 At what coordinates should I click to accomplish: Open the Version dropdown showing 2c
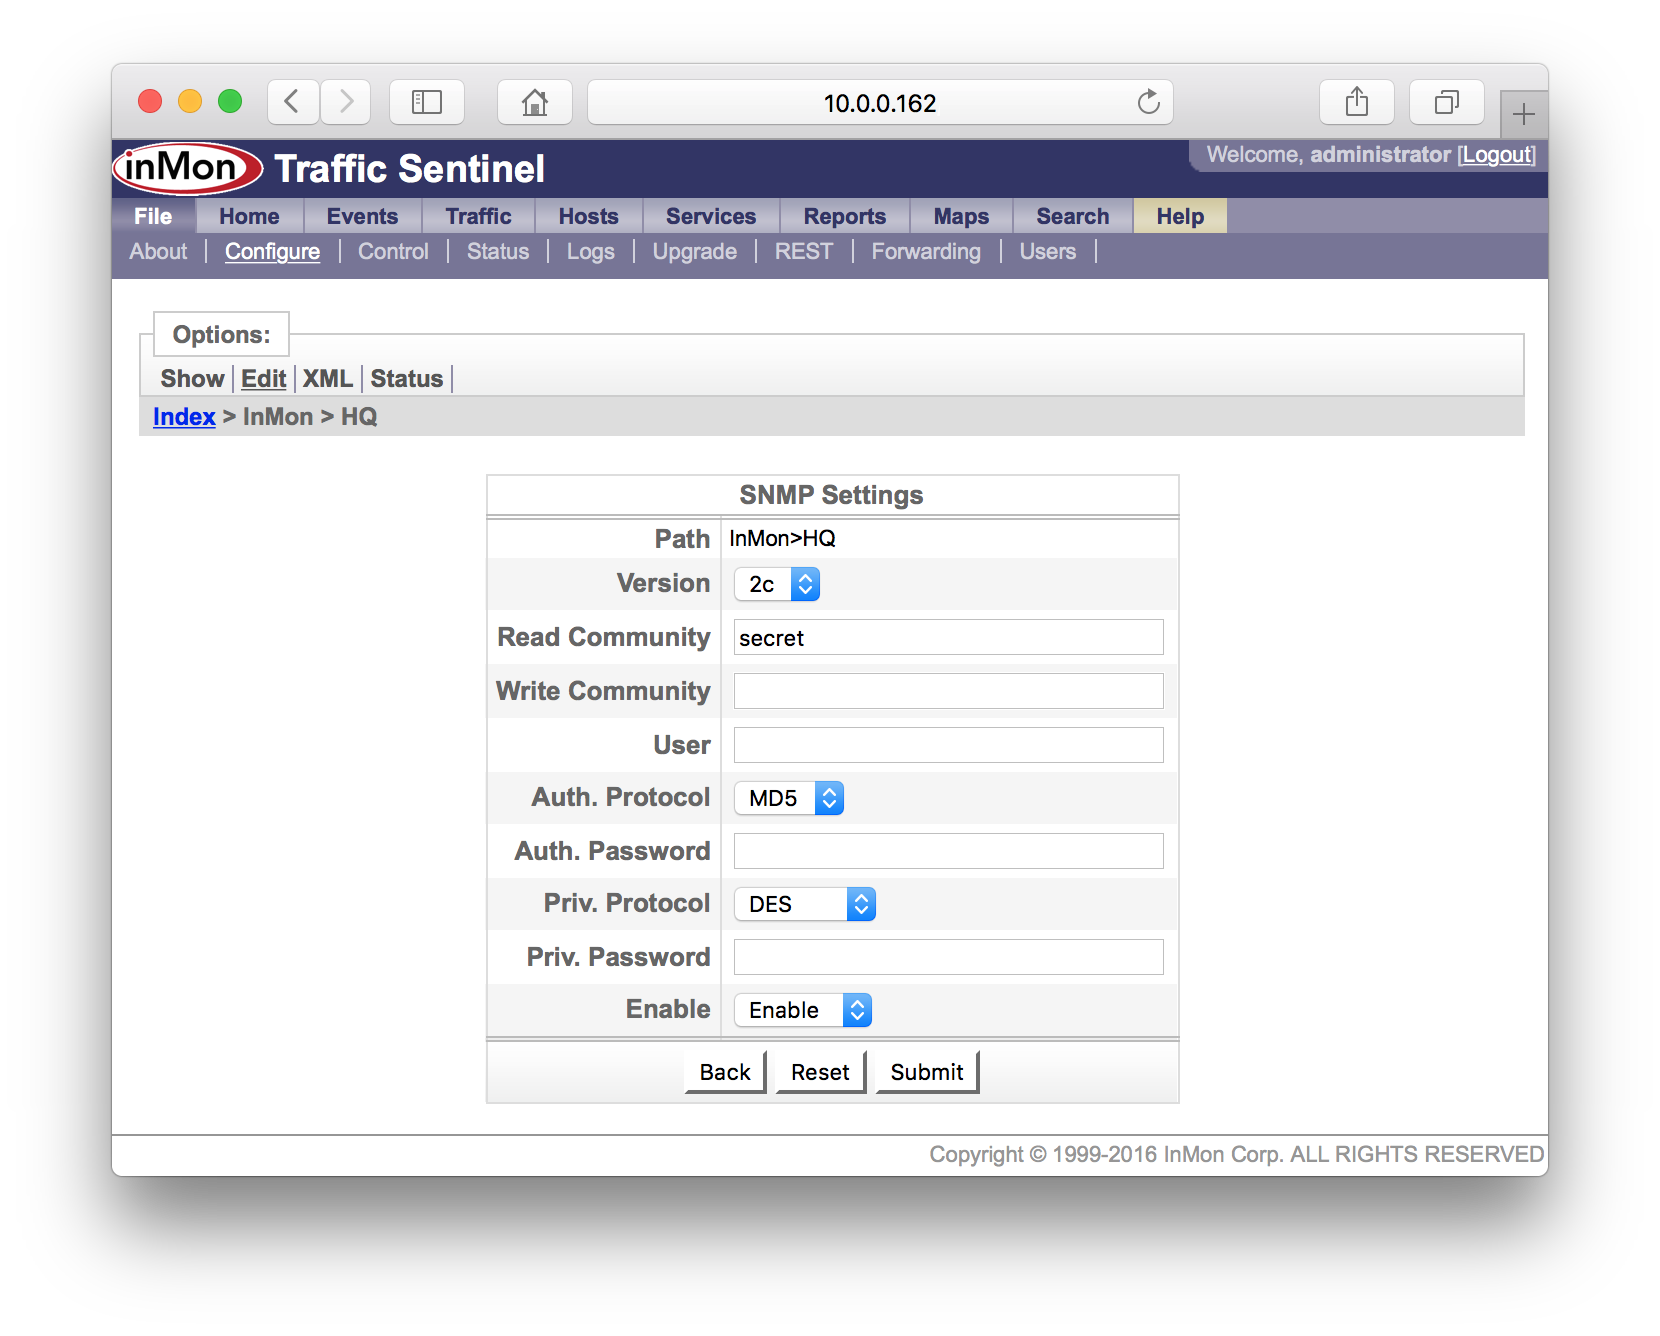coord(777,584)
